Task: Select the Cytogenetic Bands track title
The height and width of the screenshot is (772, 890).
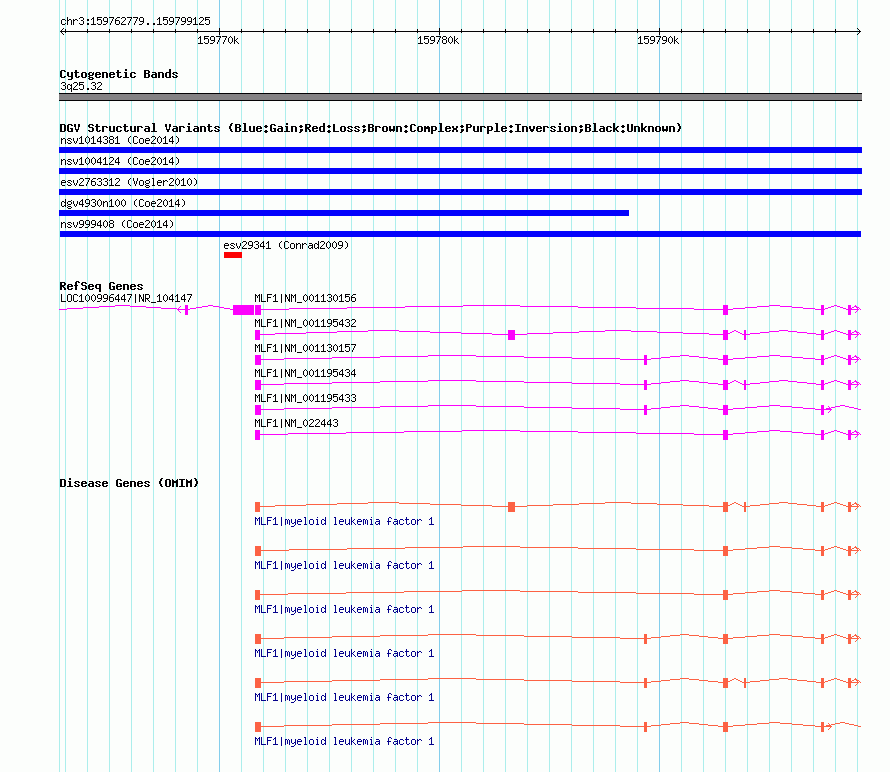Action: pos(119,74)
